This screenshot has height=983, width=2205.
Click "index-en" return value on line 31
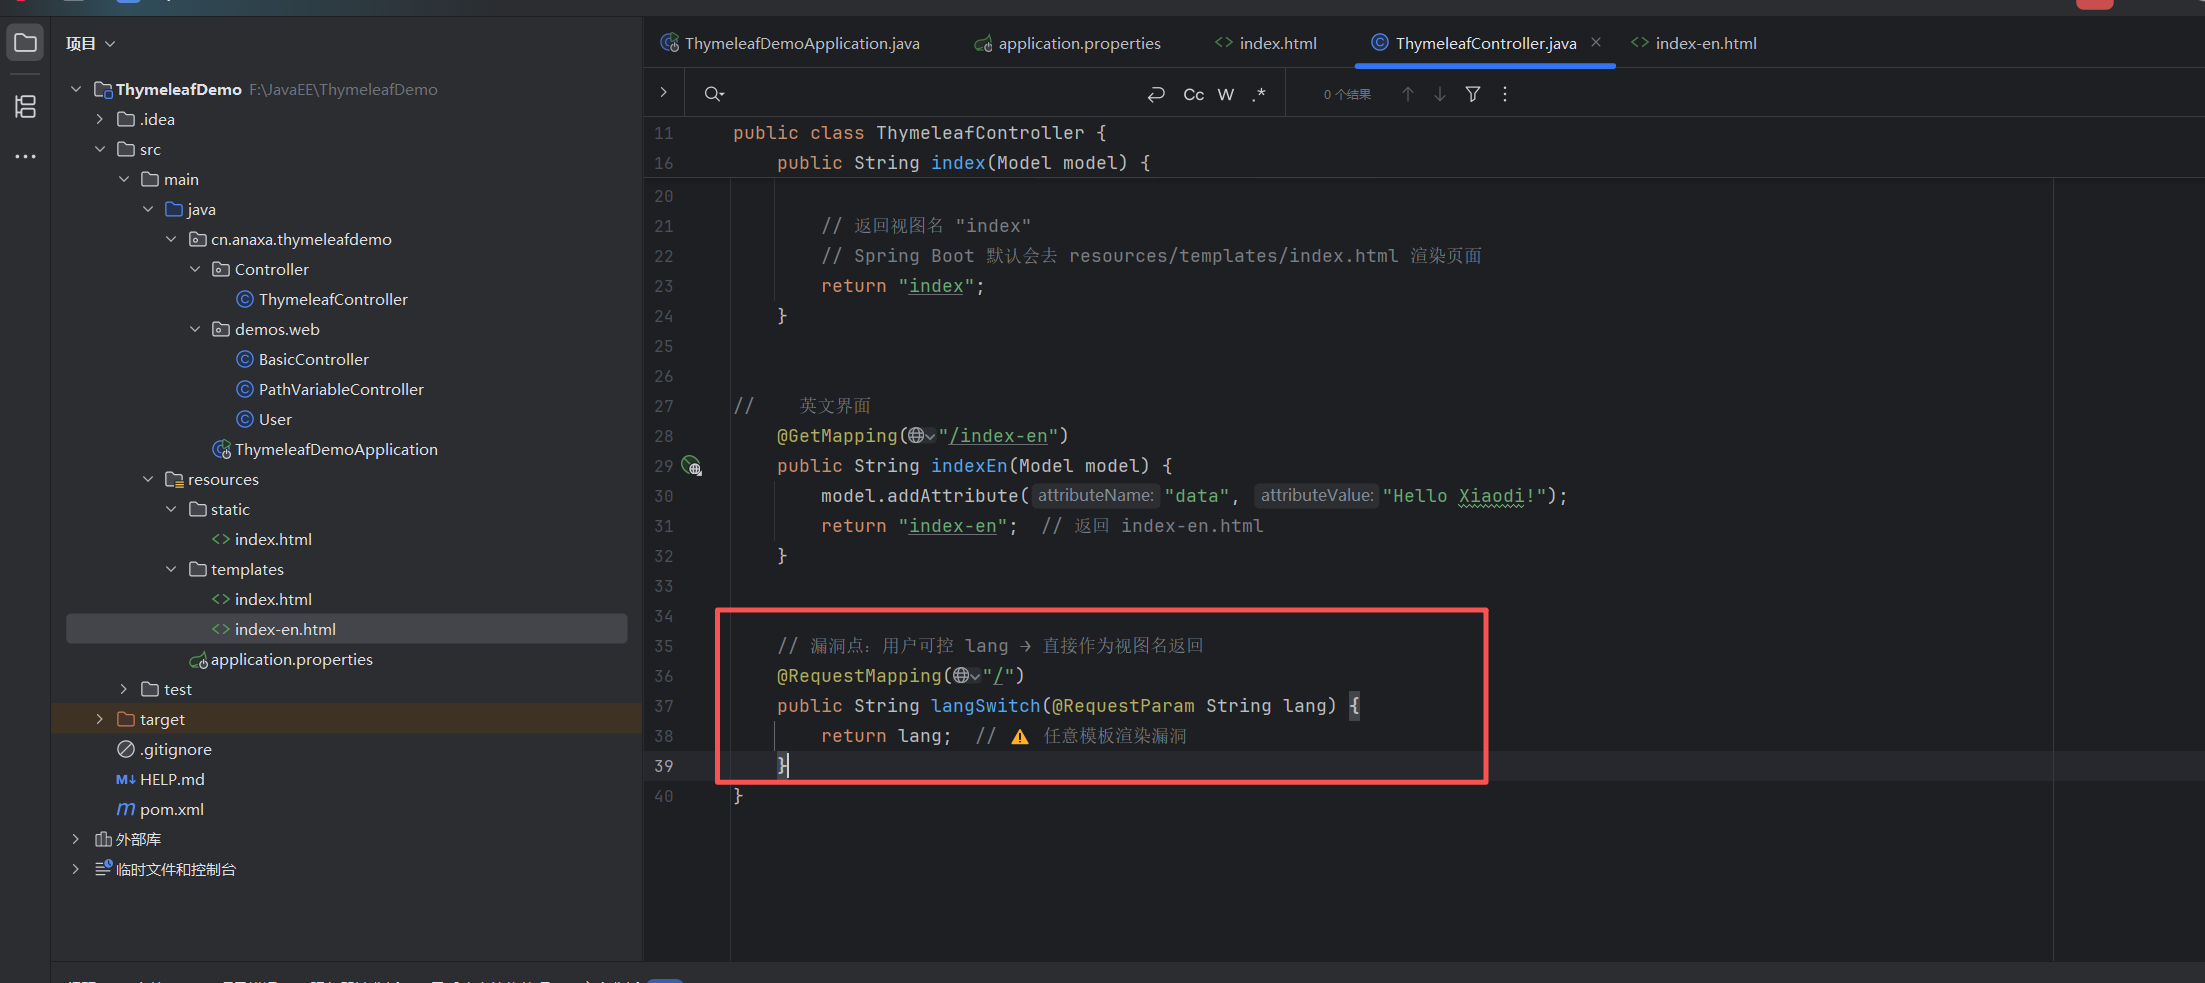pyautogui.click(x=953, y=526)
